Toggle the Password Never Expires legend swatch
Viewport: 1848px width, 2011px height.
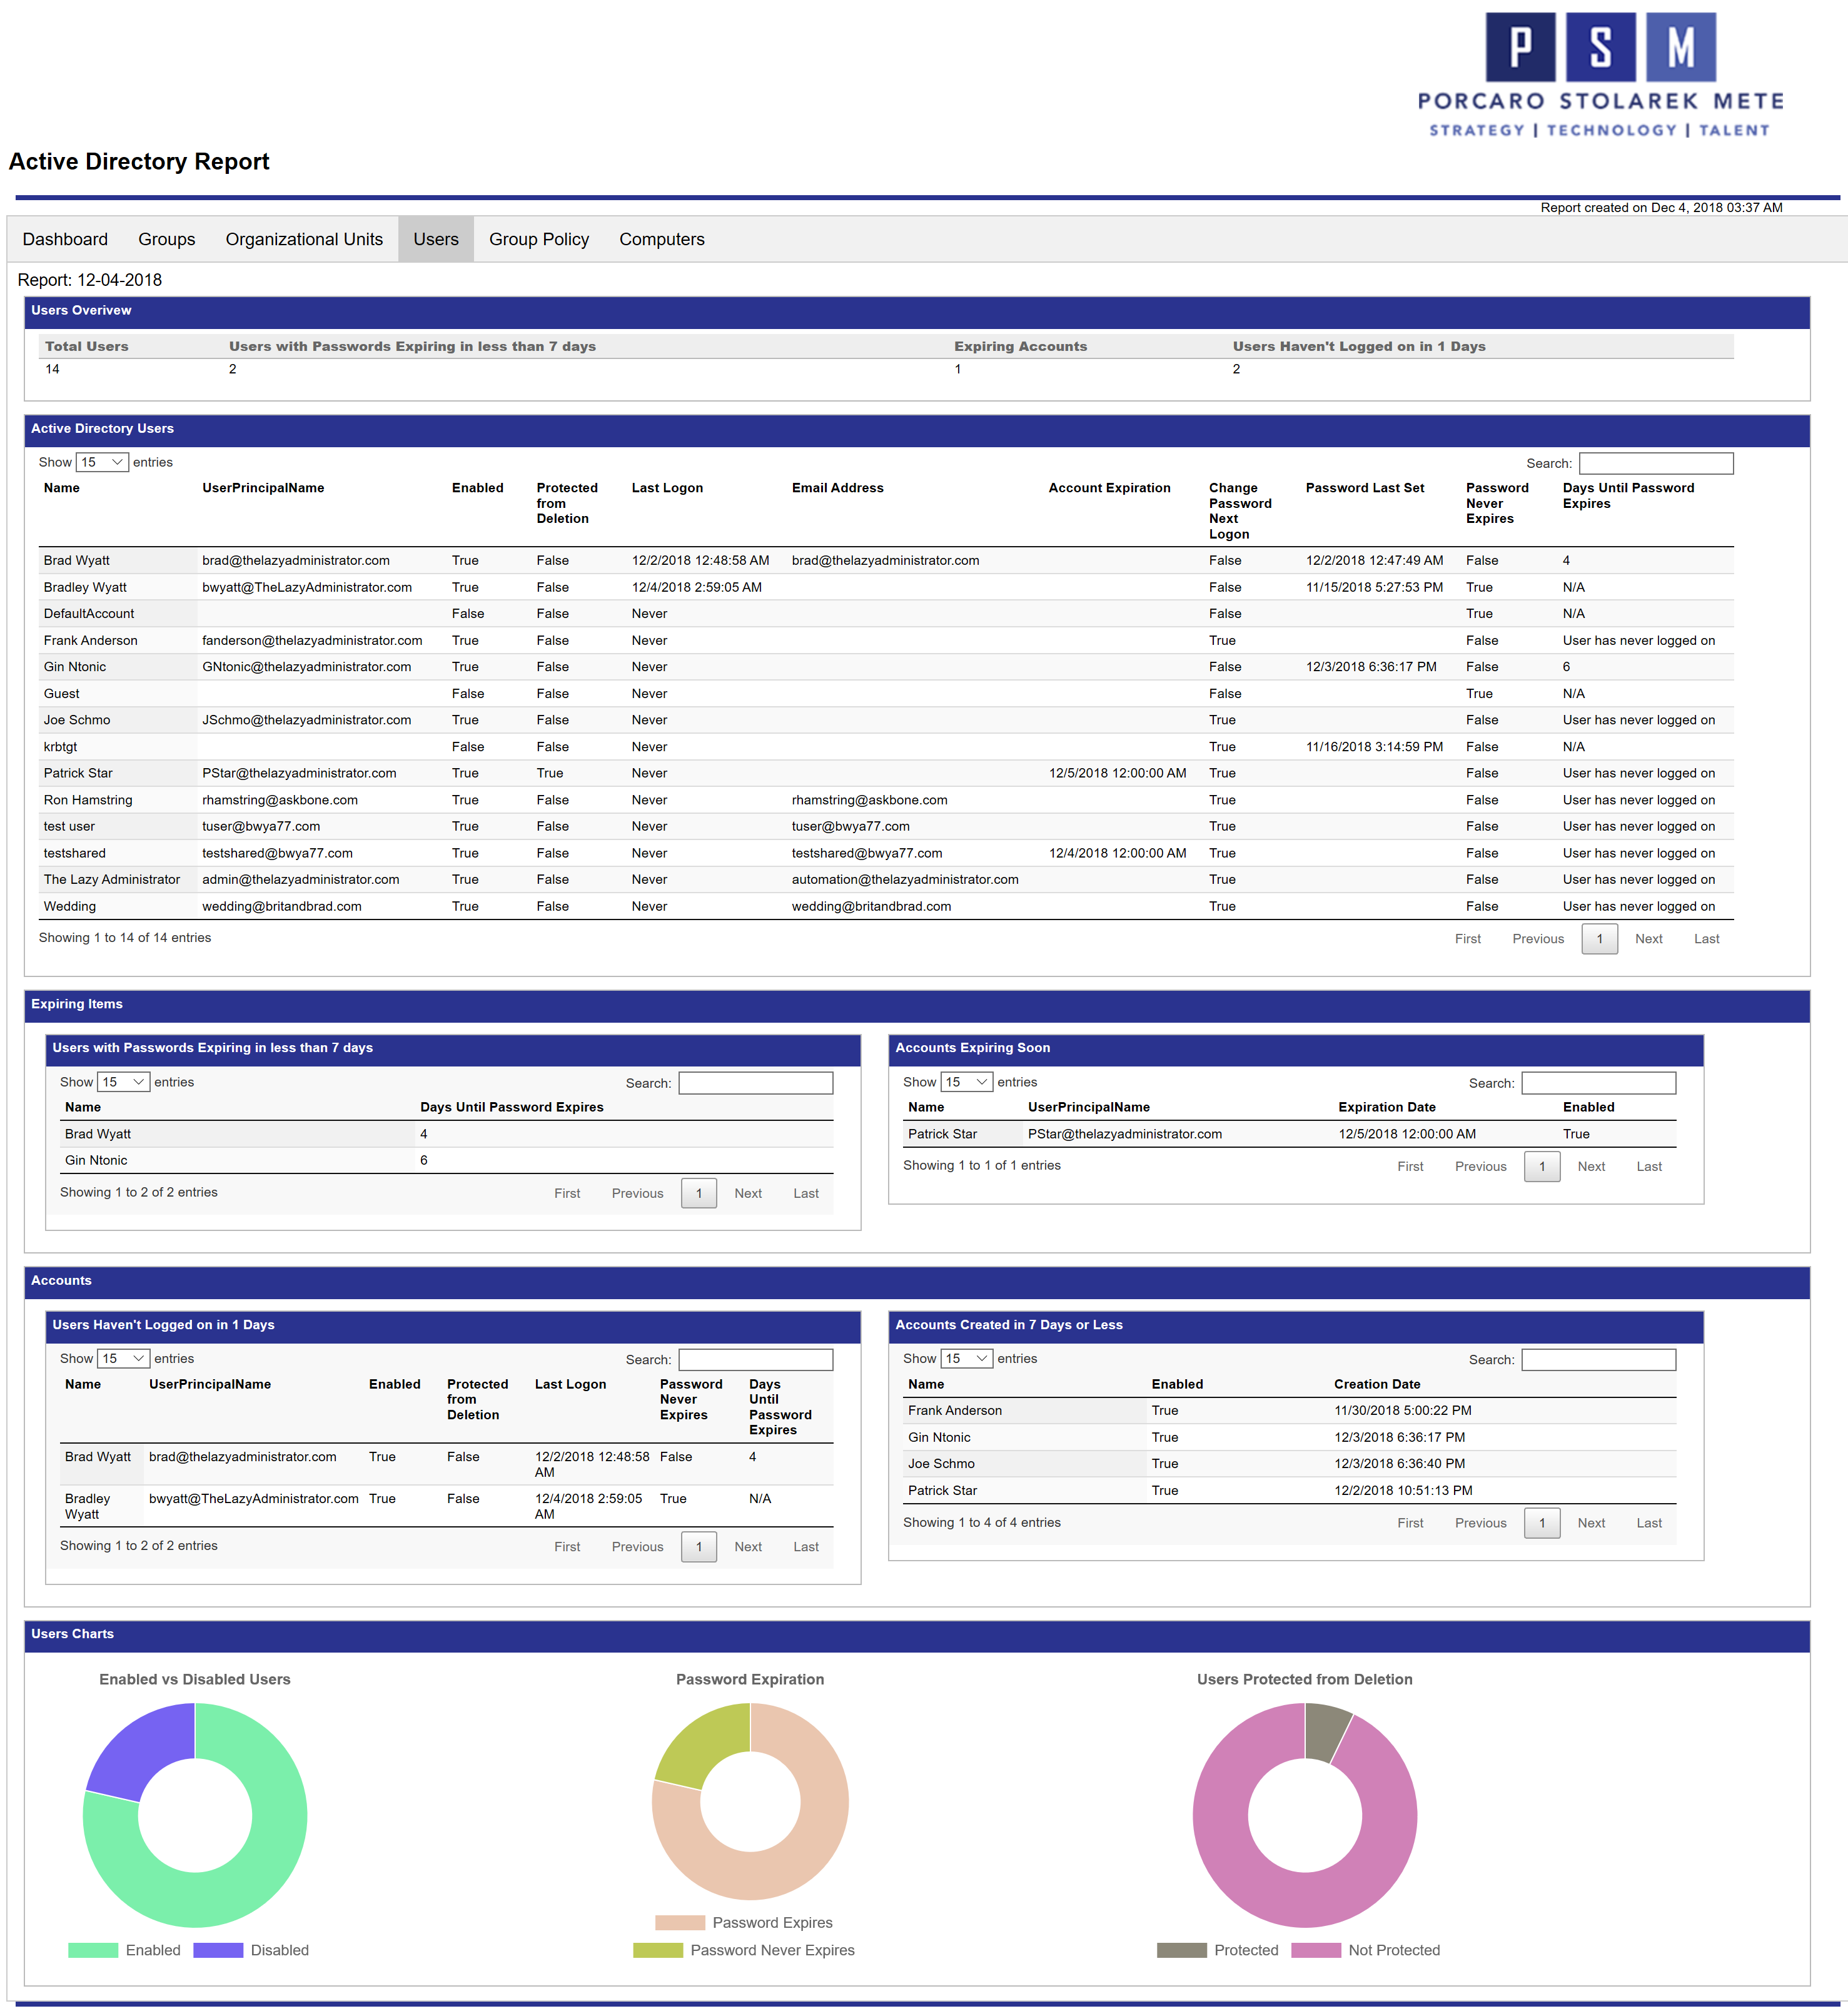click(x=657, y=1950)
